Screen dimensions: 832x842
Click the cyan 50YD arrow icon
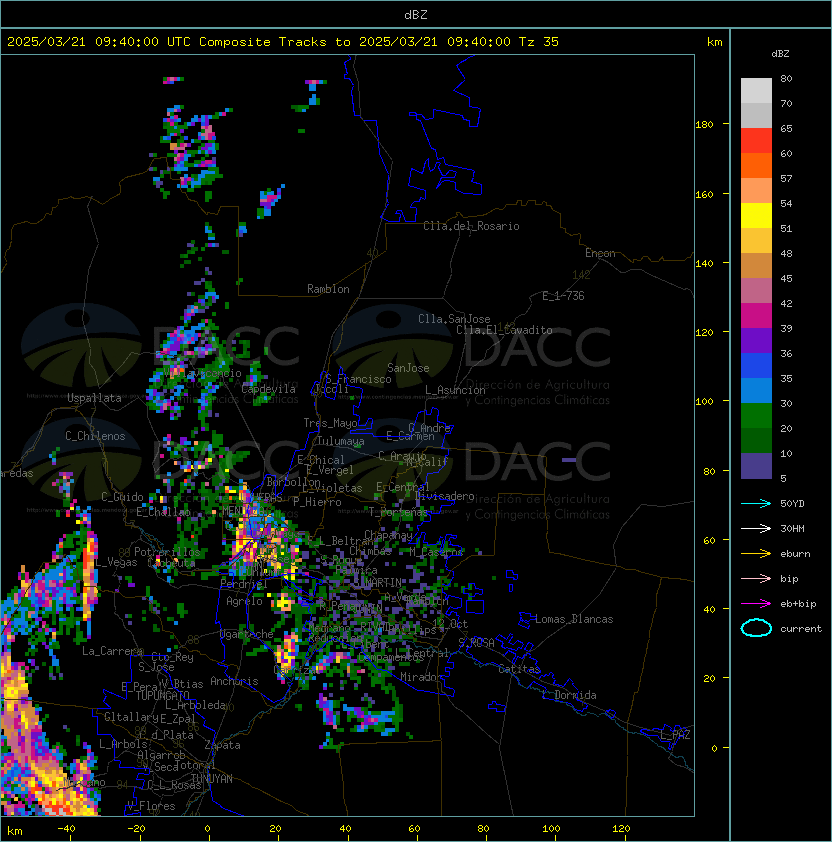pyautogui.click(x=756, y=503)
